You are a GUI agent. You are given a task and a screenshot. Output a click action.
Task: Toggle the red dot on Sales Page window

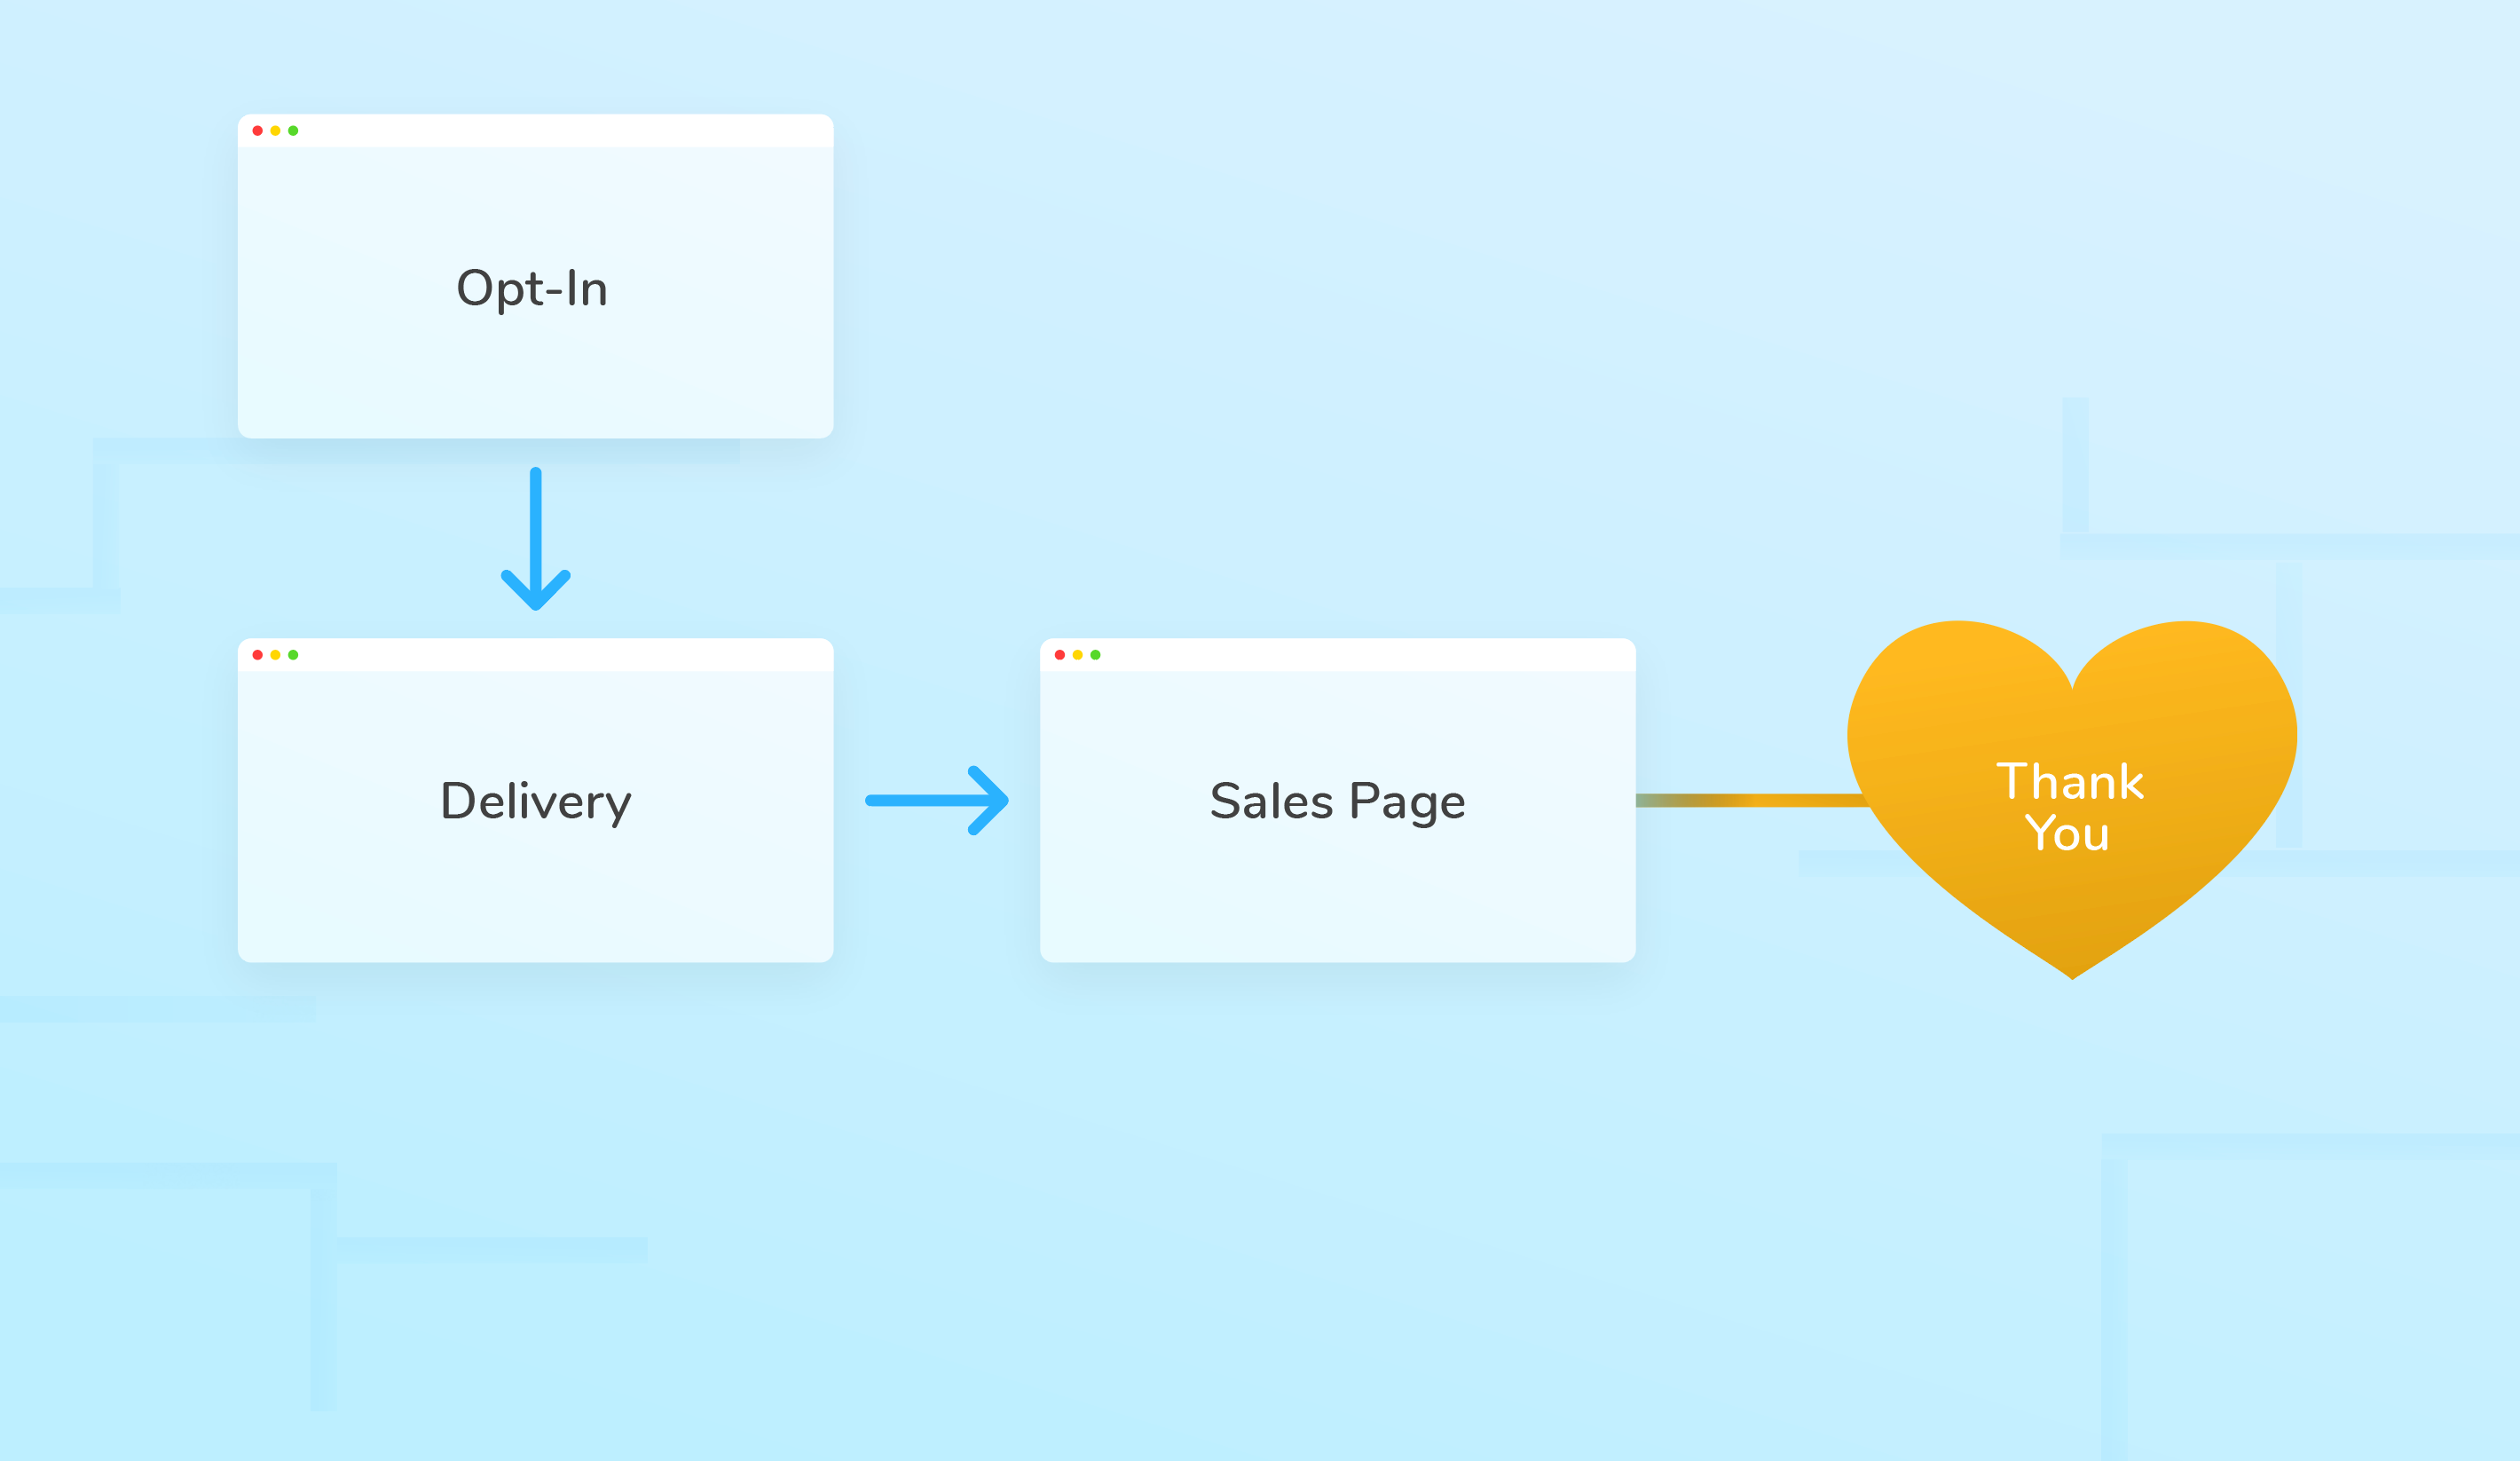point(1060,654)
